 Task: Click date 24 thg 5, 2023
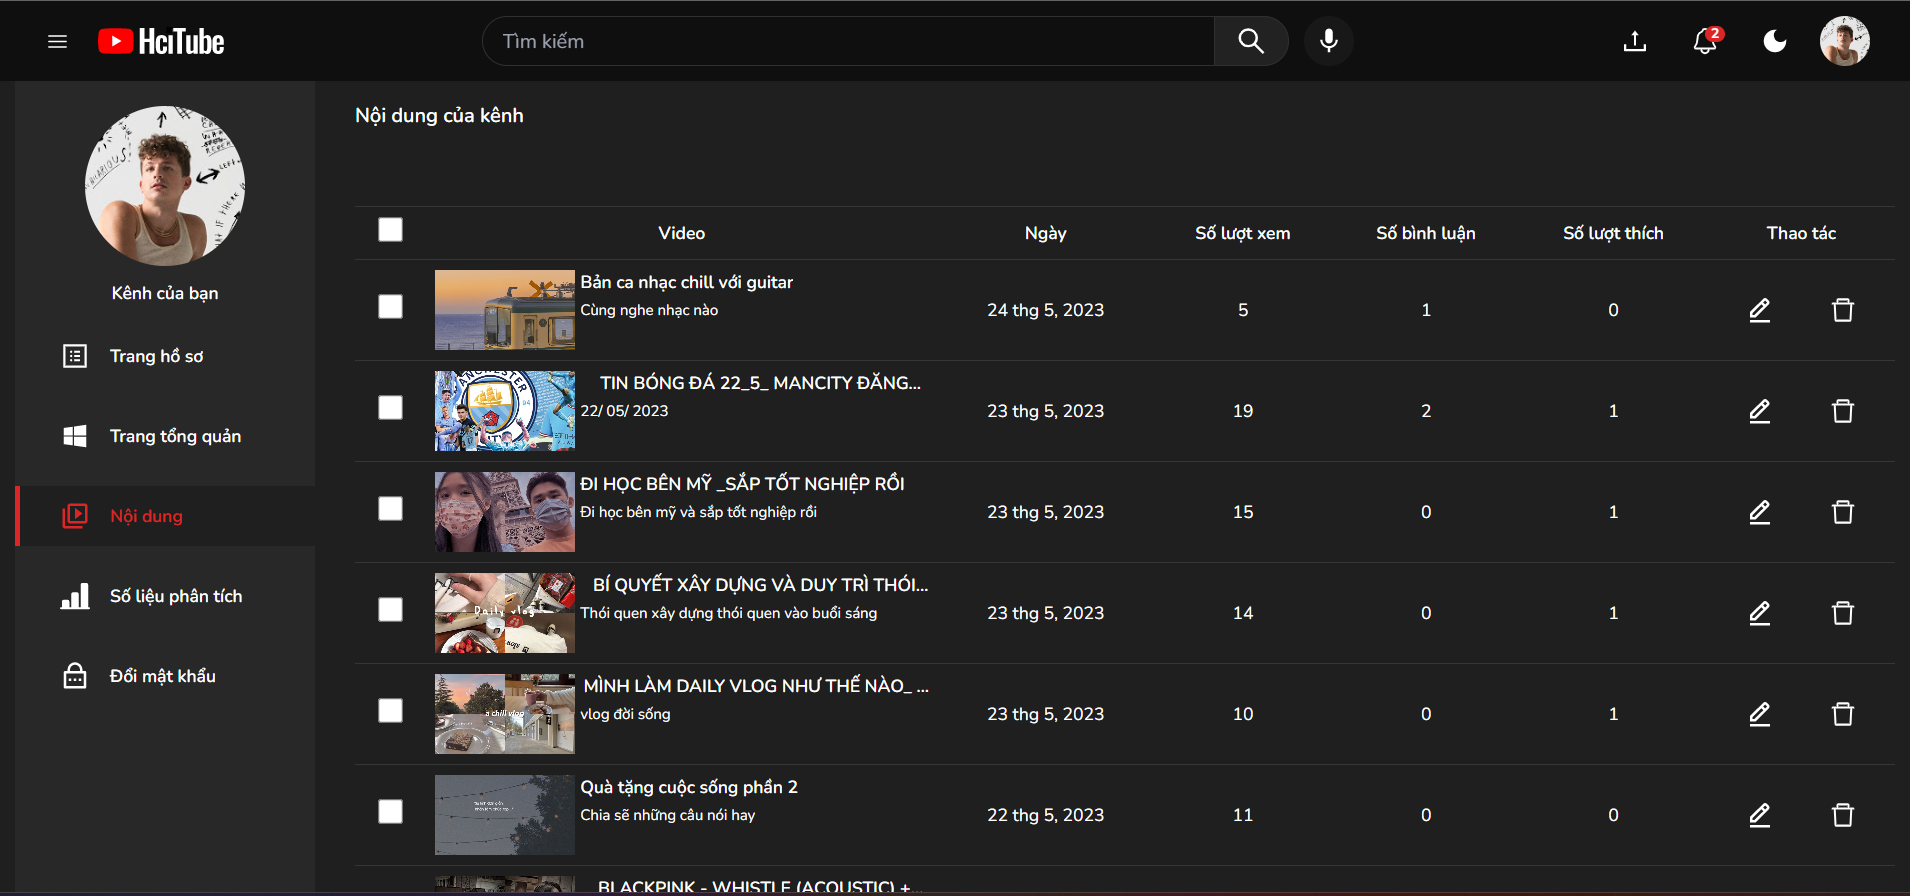pyautogui.click(x=1046, y=310)
